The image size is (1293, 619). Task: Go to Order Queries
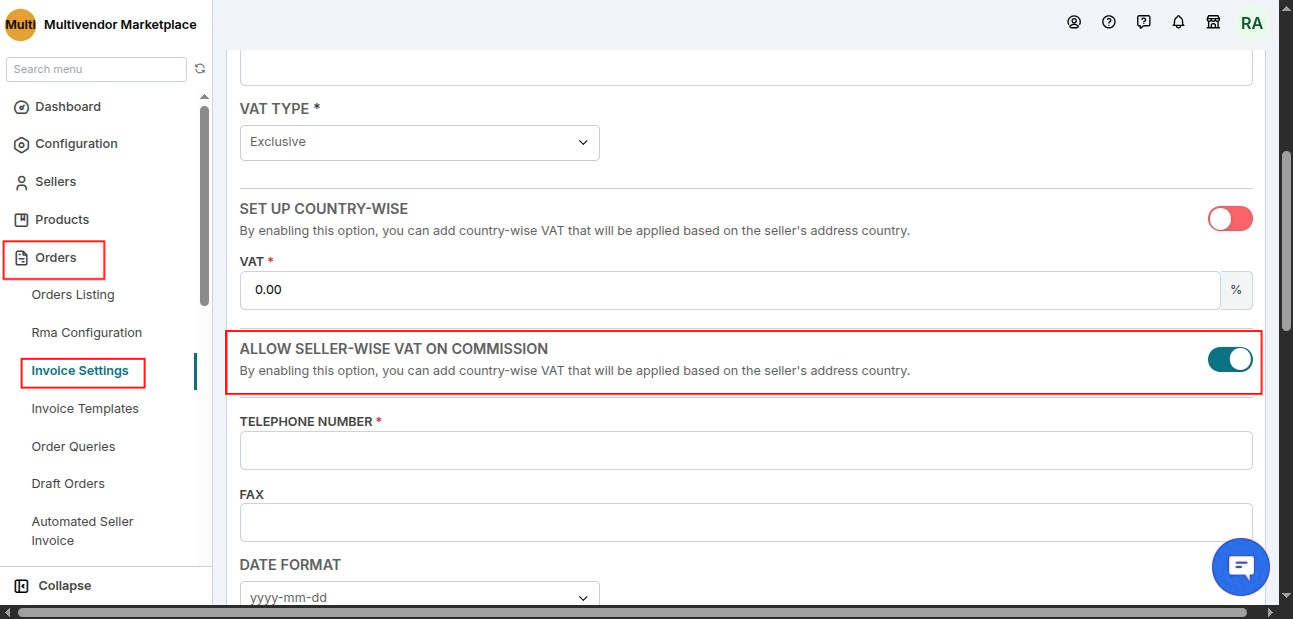73,447
